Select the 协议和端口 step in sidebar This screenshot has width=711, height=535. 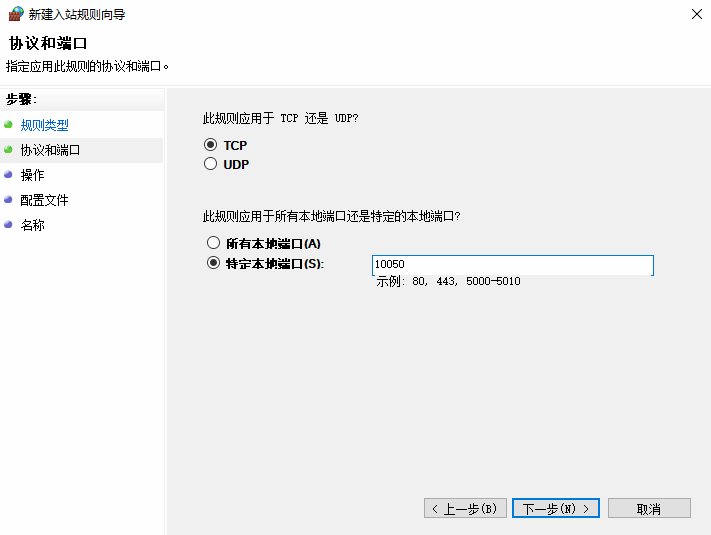(x=50, y=150)
